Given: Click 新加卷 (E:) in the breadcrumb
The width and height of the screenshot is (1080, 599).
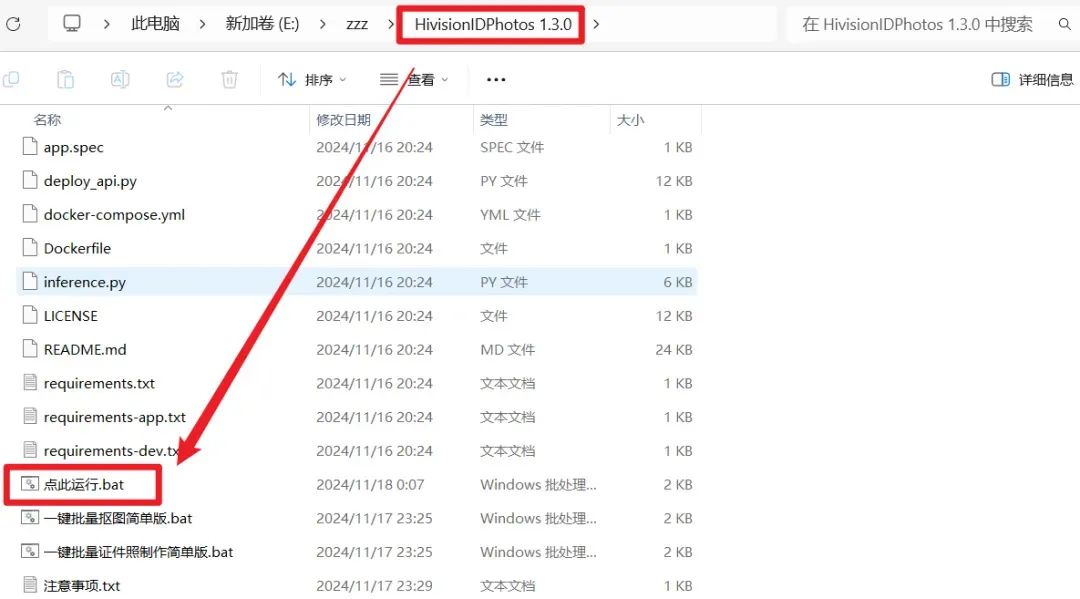Looking at the screenshot, I should point(262,24).
